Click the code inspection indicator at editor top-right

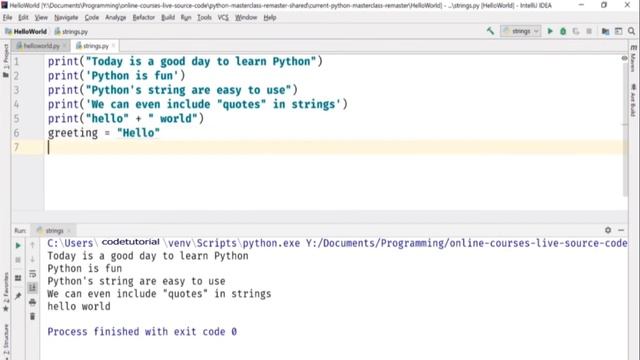click(x=624, y=58)
